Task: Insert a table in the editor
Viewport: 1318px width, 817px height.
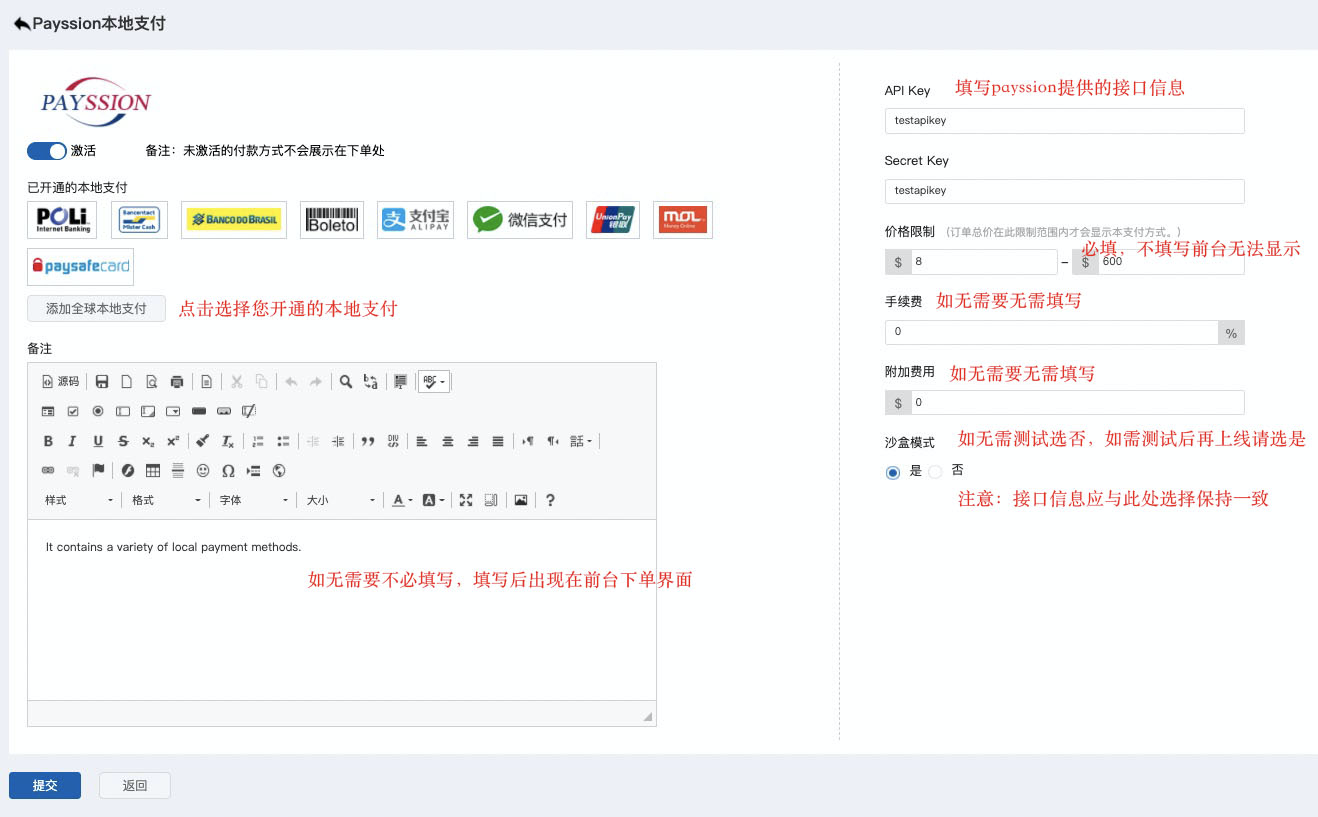Action: click(x=153, y=470)
